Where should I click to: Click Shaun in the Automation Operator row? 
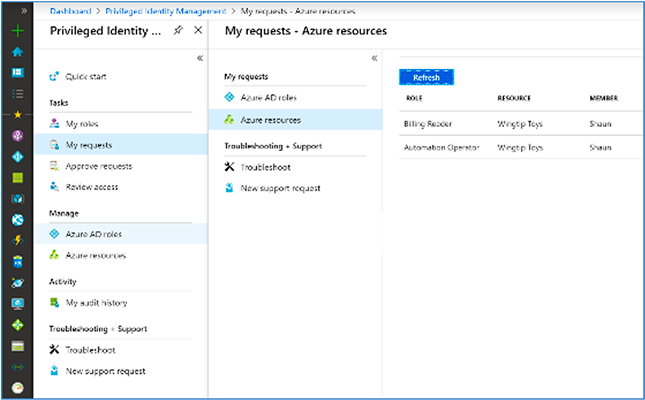[600, 147]
